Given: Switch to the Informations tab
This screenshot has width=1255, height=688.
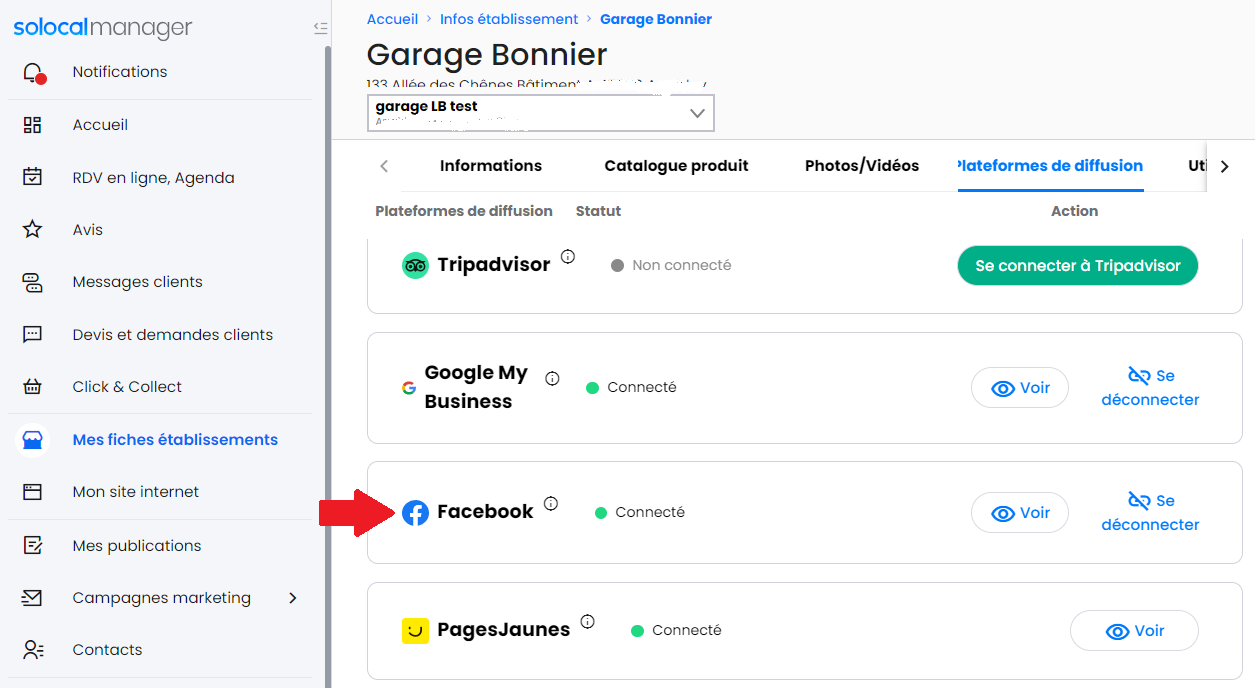Looking at the screenshot, I should pyautogui.click(x=491, y=166).
